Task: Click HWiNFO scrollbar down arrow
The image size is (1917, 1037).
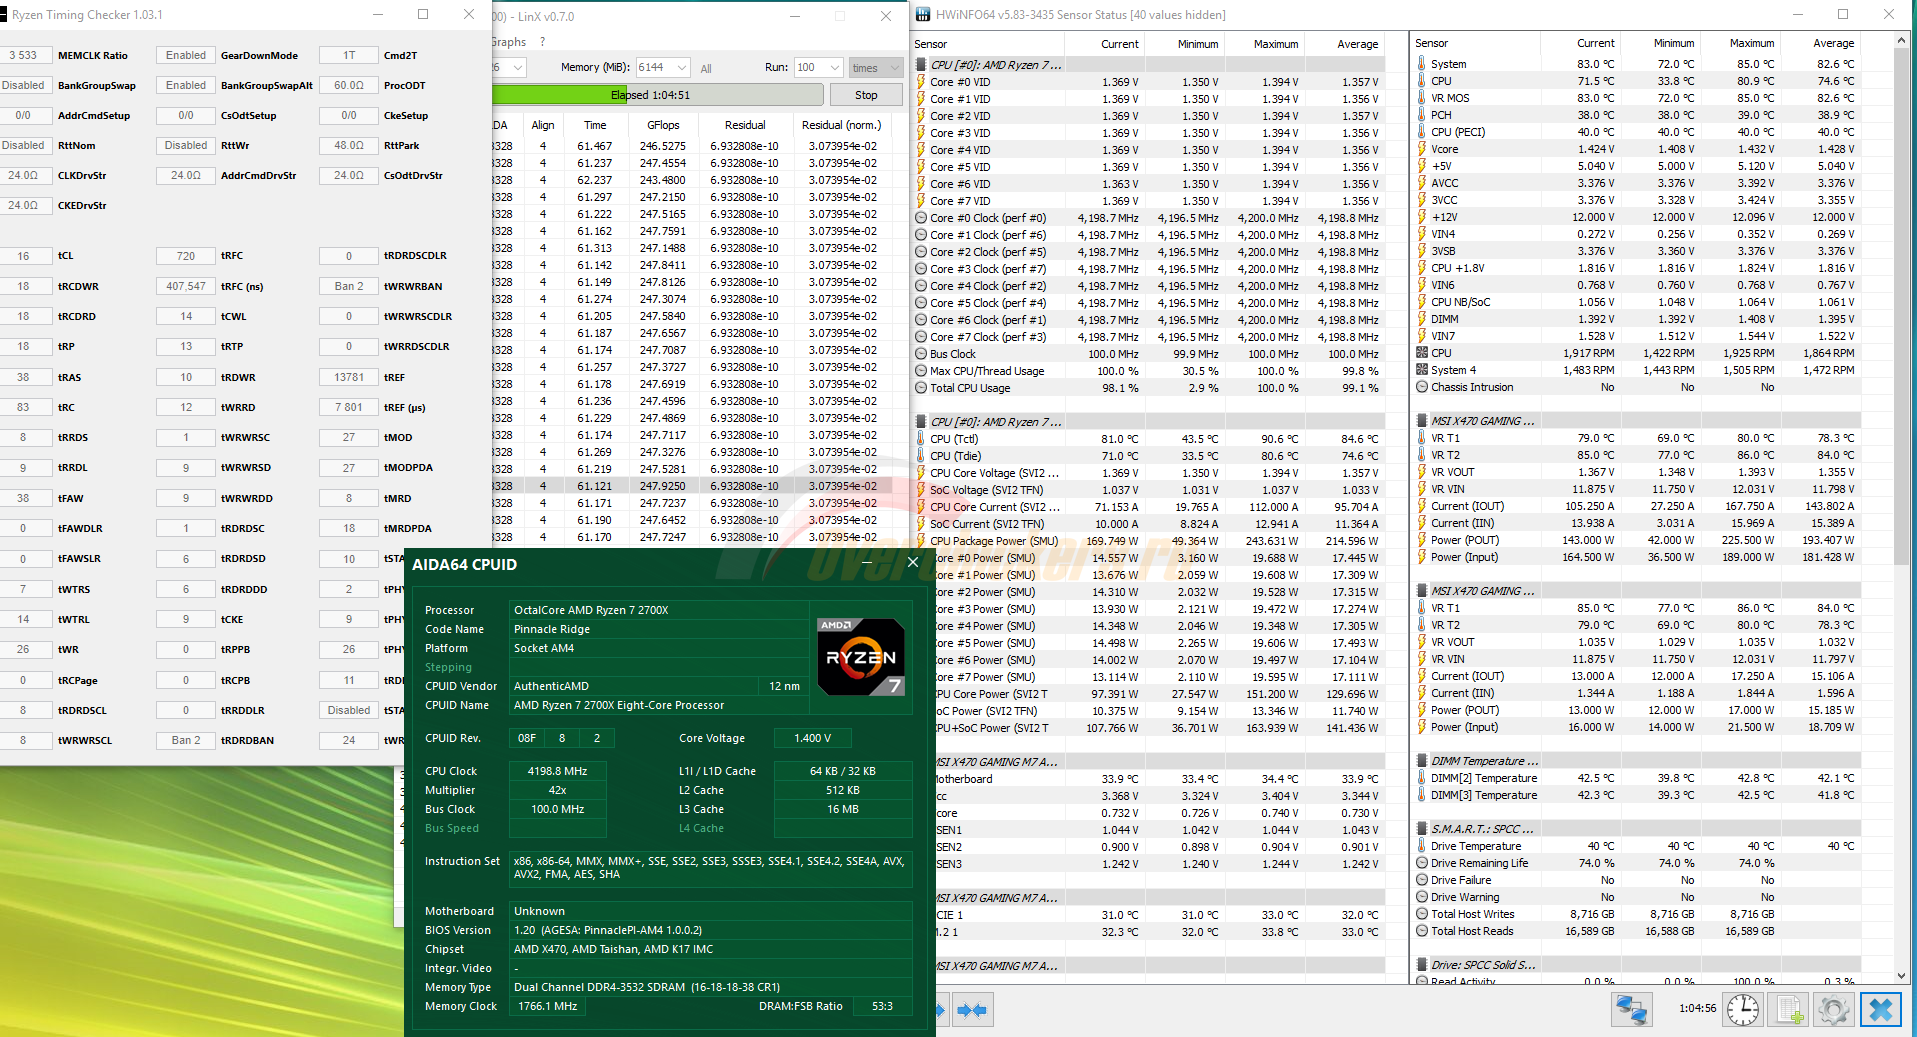Action: (x=1901, y=976)
